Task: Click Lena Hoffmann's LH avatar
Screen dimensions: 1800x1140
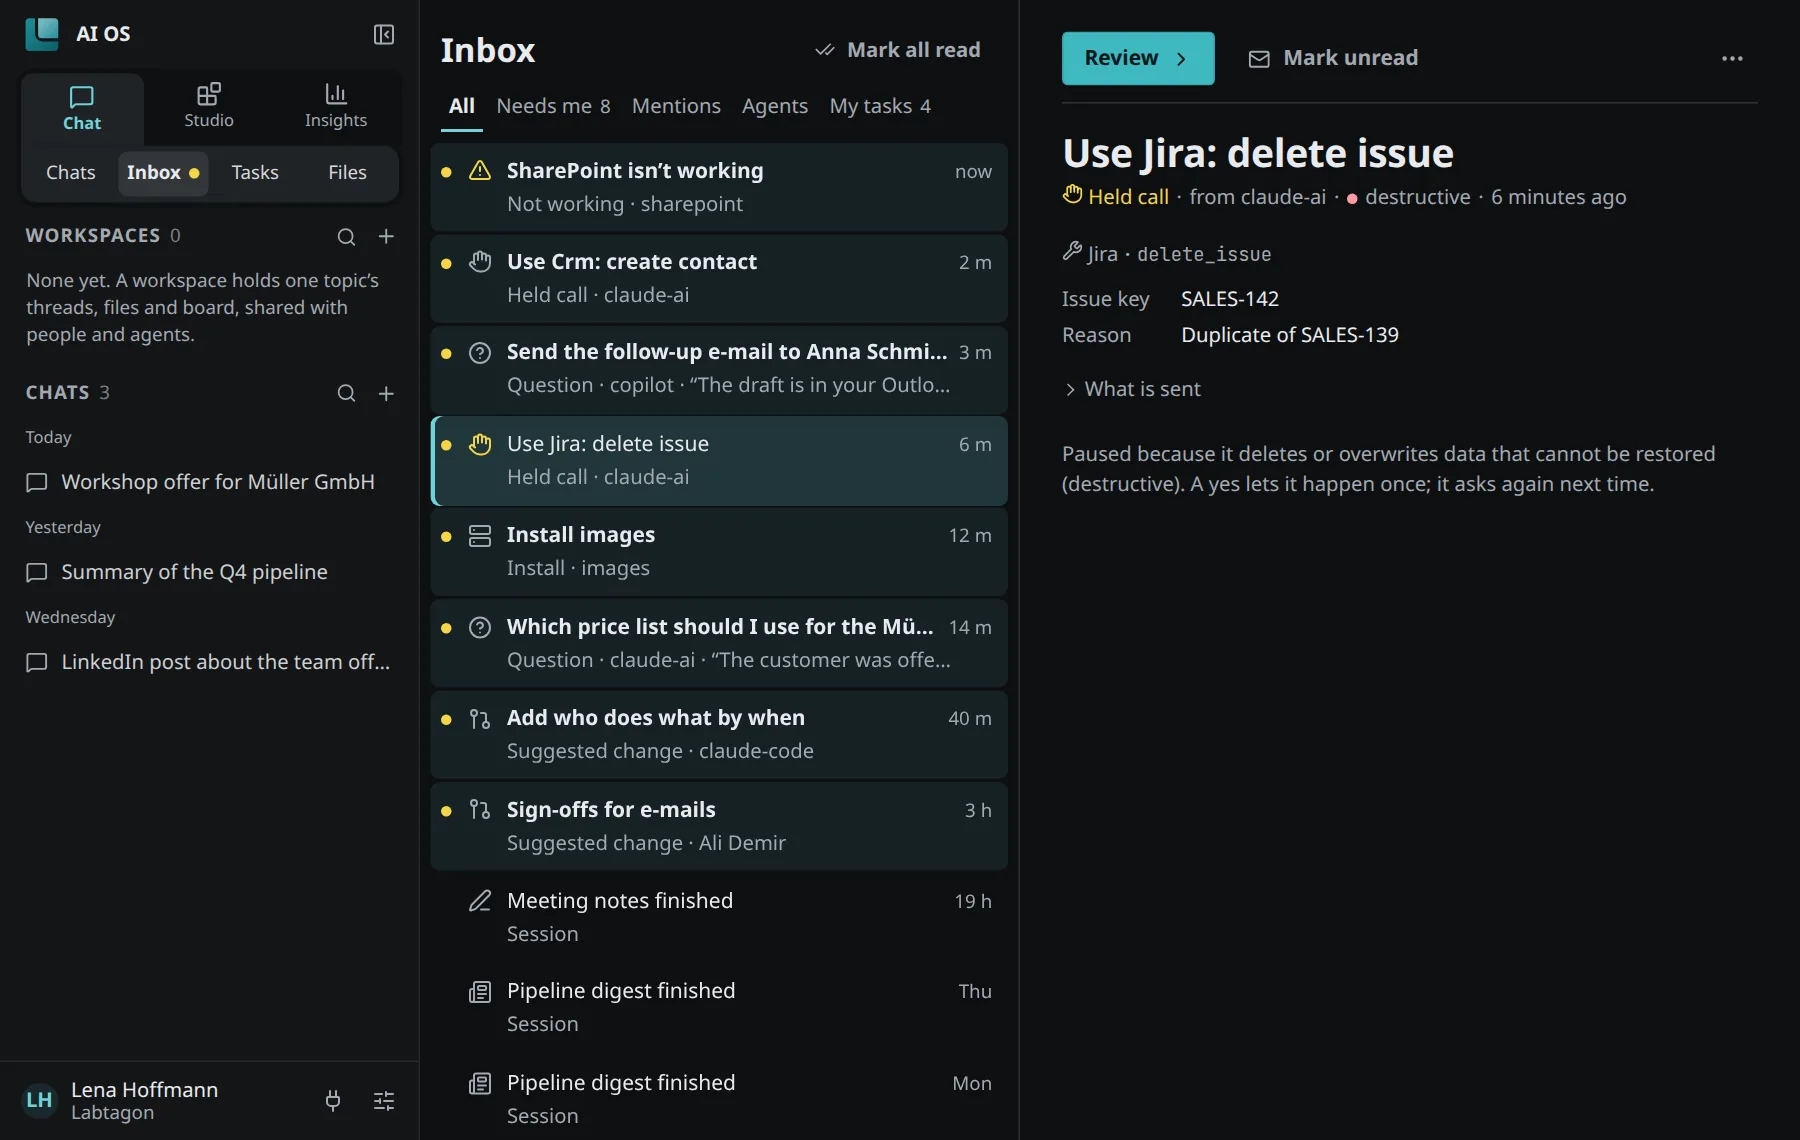Action: pos(39,1101)
